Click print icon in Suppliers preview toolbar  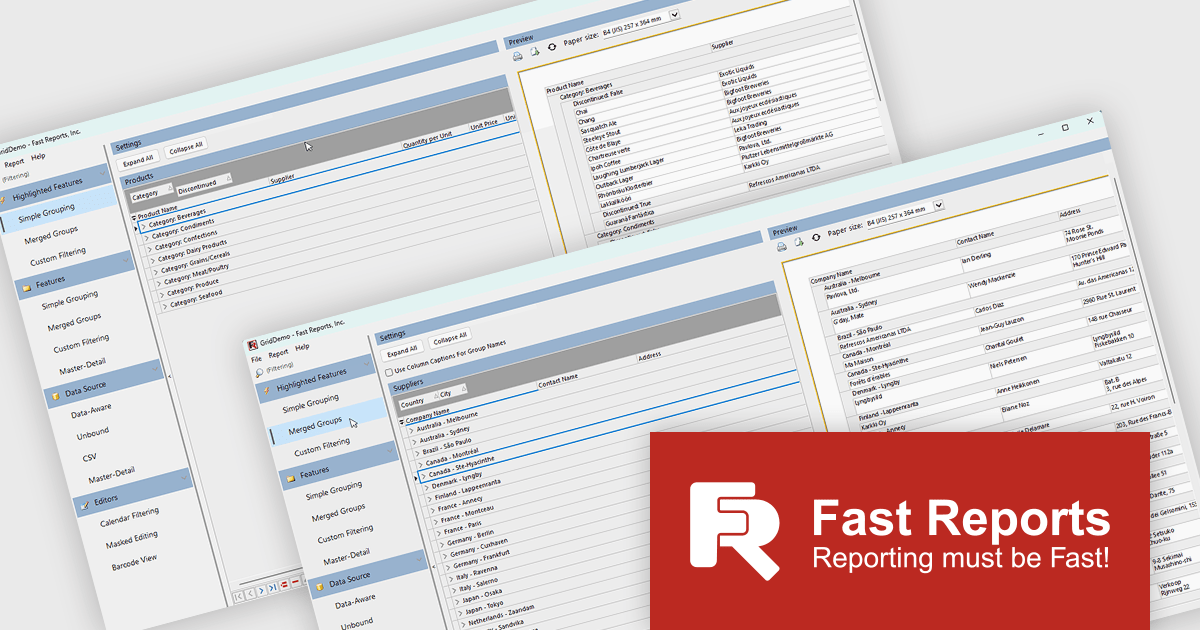point(782,246)
